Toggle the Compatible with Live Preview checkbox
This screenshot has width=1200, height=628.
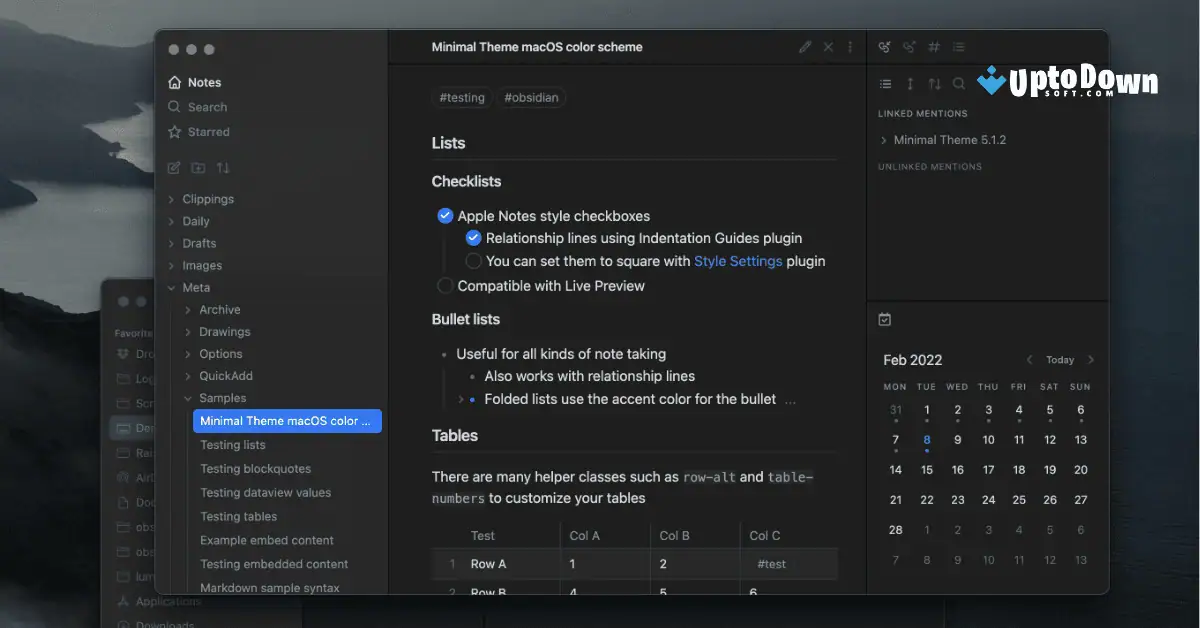point(444,285)
